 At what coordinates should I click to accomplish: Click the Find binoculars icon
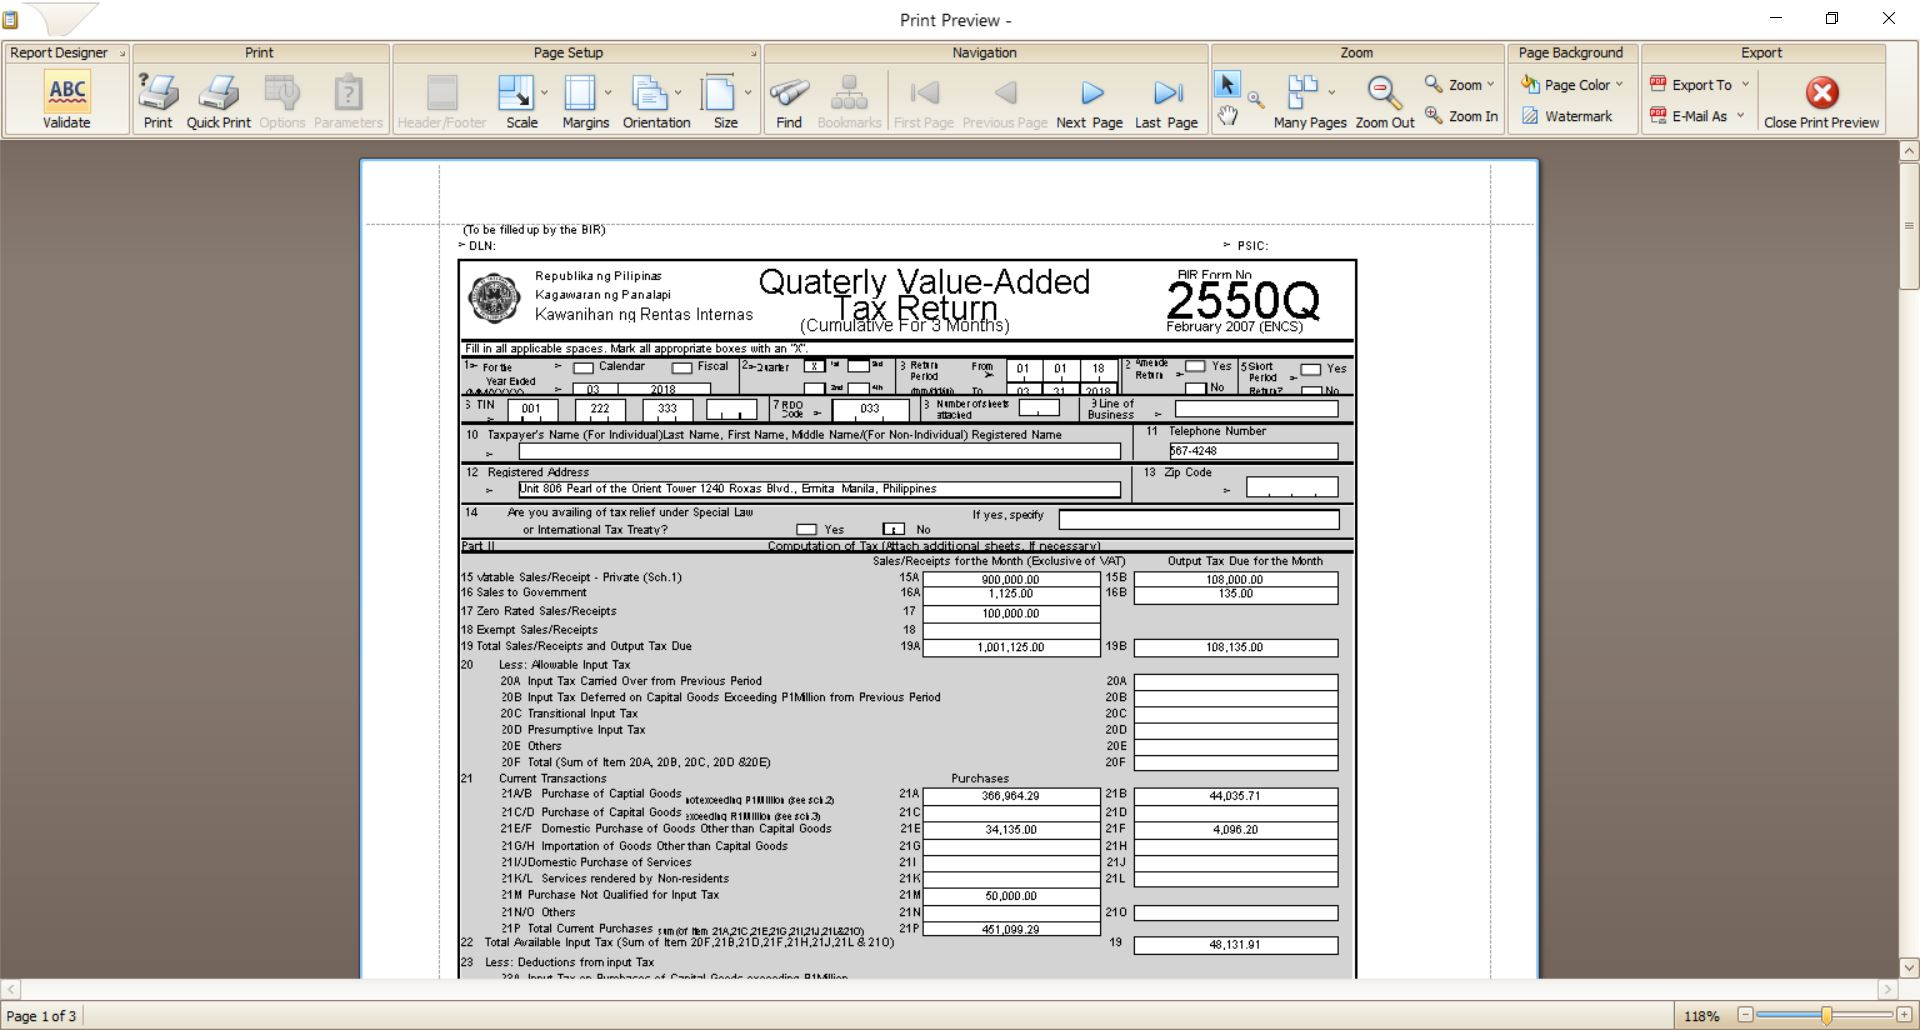(x=789, y=92)
